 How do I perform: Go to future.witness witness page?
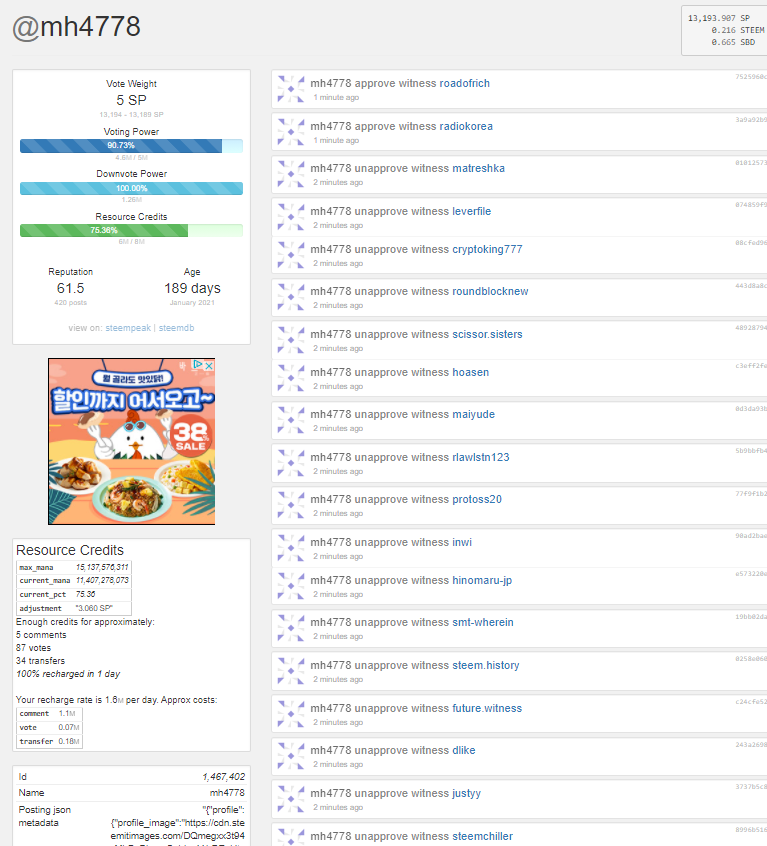(487, 708)
